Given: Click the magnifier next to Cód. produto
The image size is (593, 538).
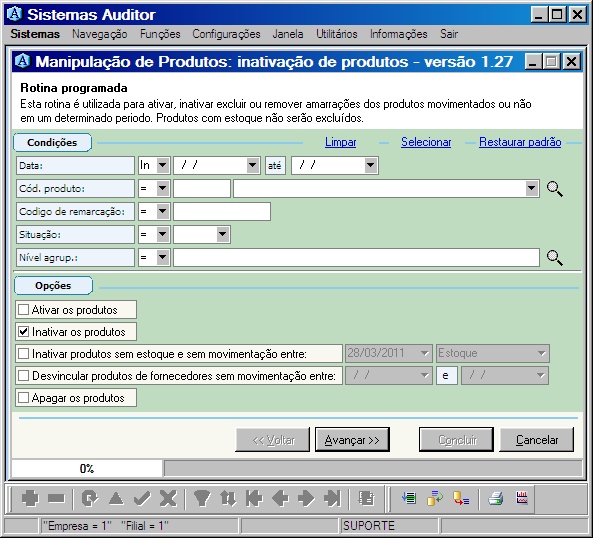Looking at the screenshot, I should (x=555, y=189).
